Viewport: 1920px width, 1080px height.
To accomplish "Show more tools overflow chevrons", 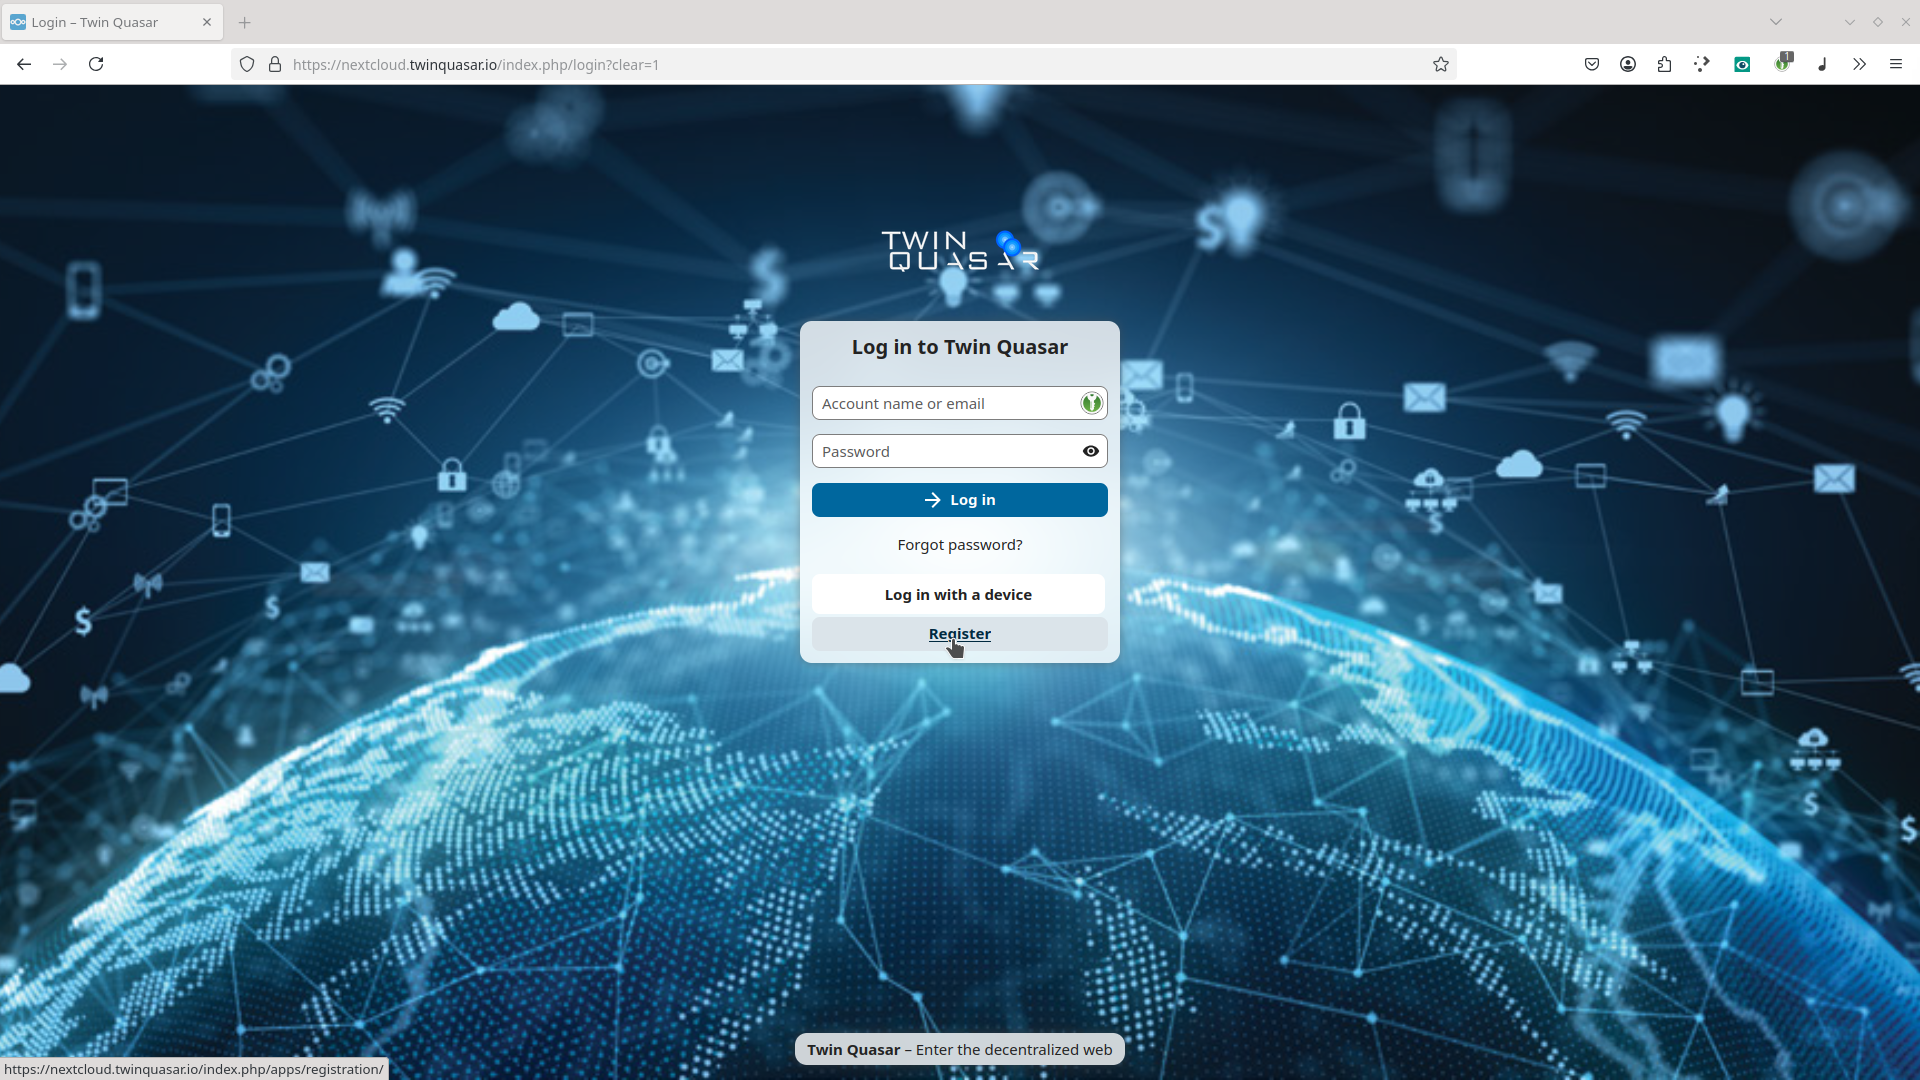I will [x=1859, y=64].
